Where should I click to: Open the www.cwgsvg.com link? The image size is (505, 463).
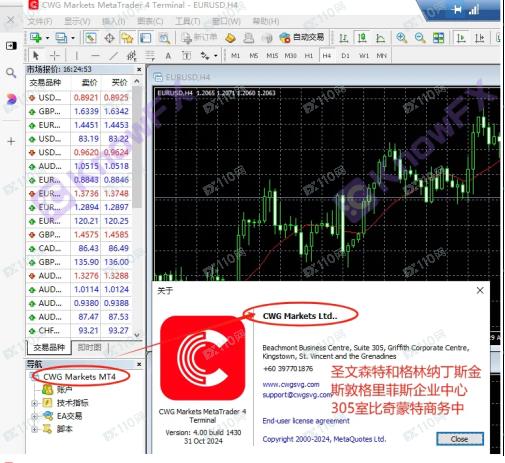291,384
